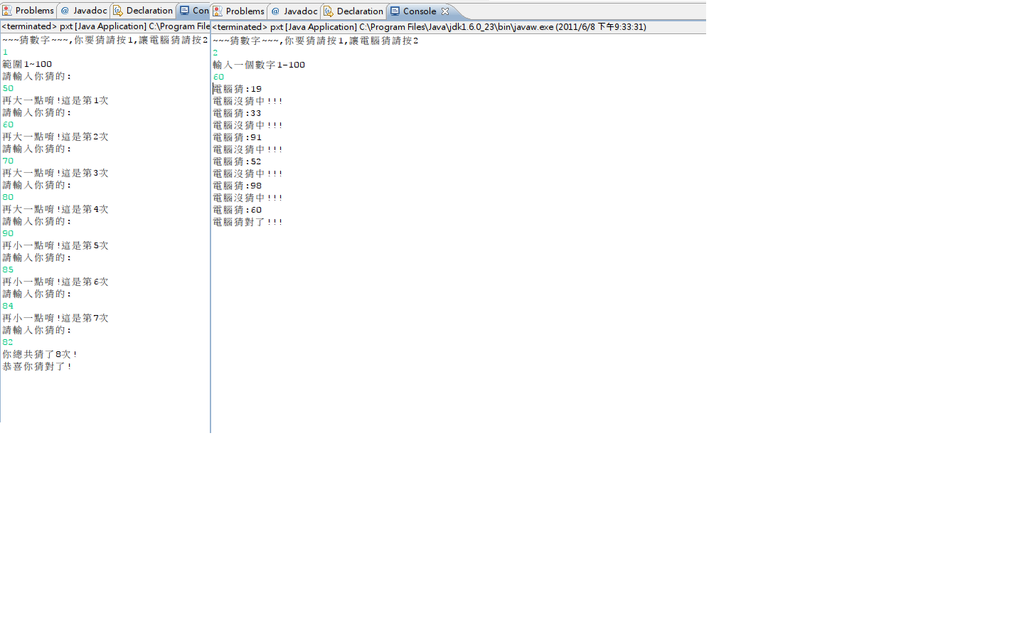The width and height of the screenshot is (1024, 640).
Task: Click the line ending '這是第3次'
Action: [56, 173]
